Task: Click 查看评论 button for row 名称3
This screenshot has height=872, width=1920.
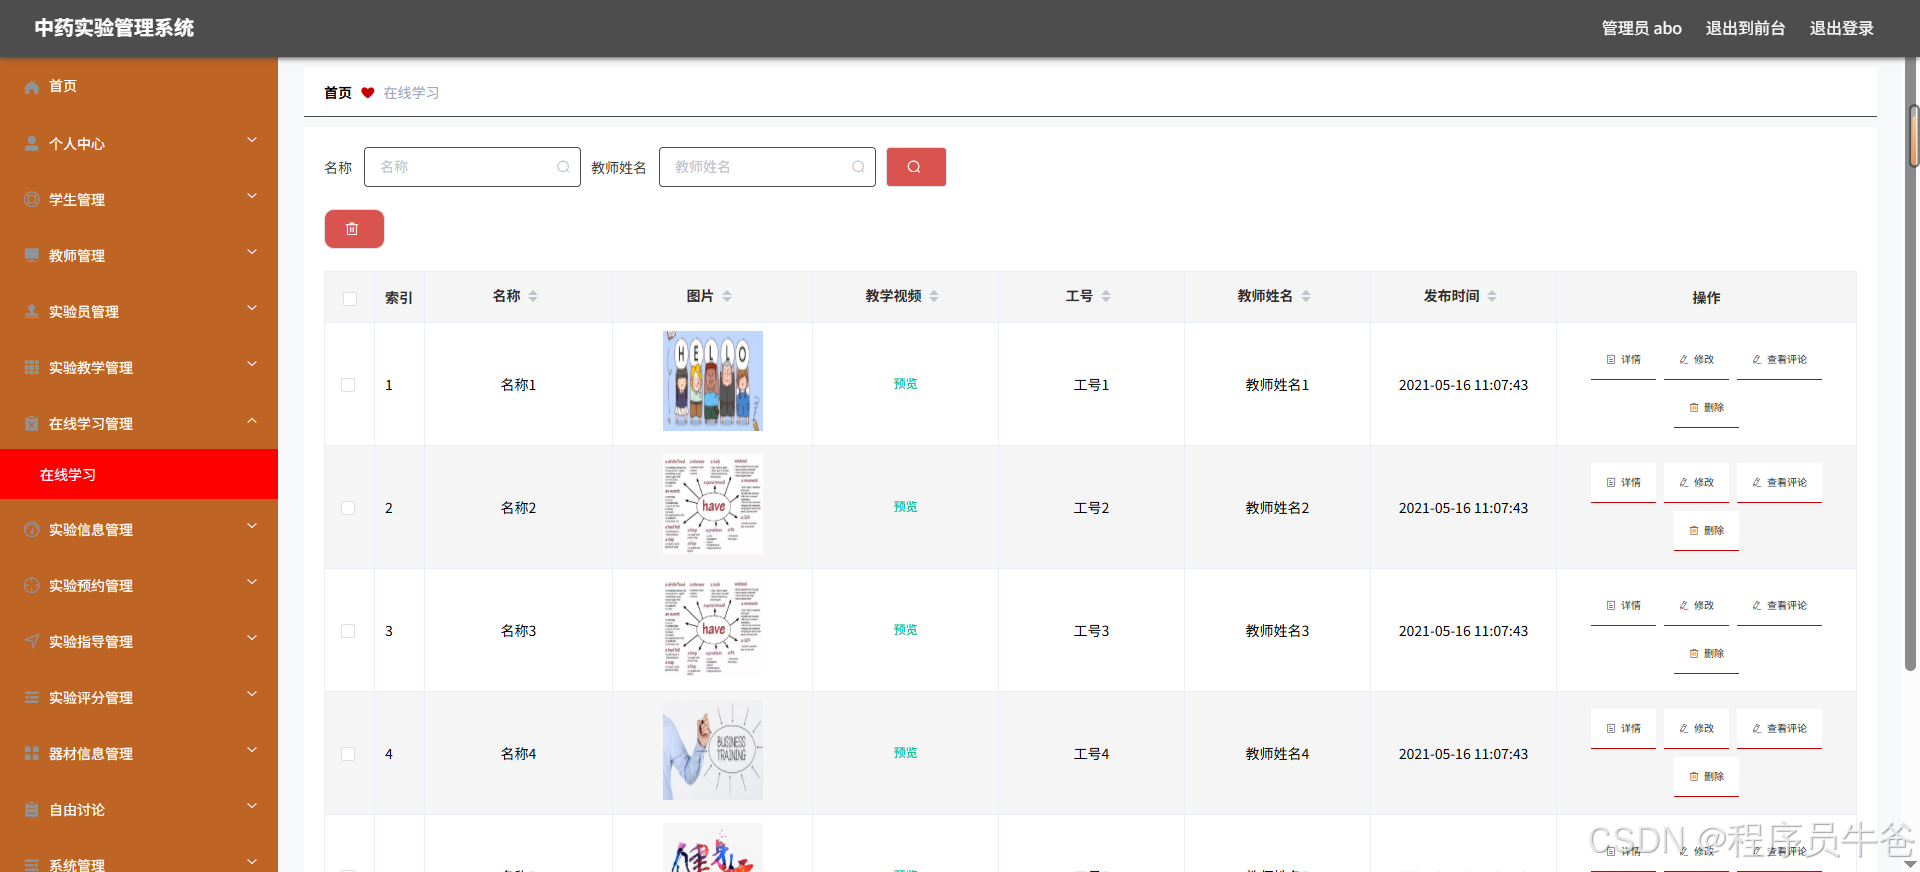Action: [1779, 605]
